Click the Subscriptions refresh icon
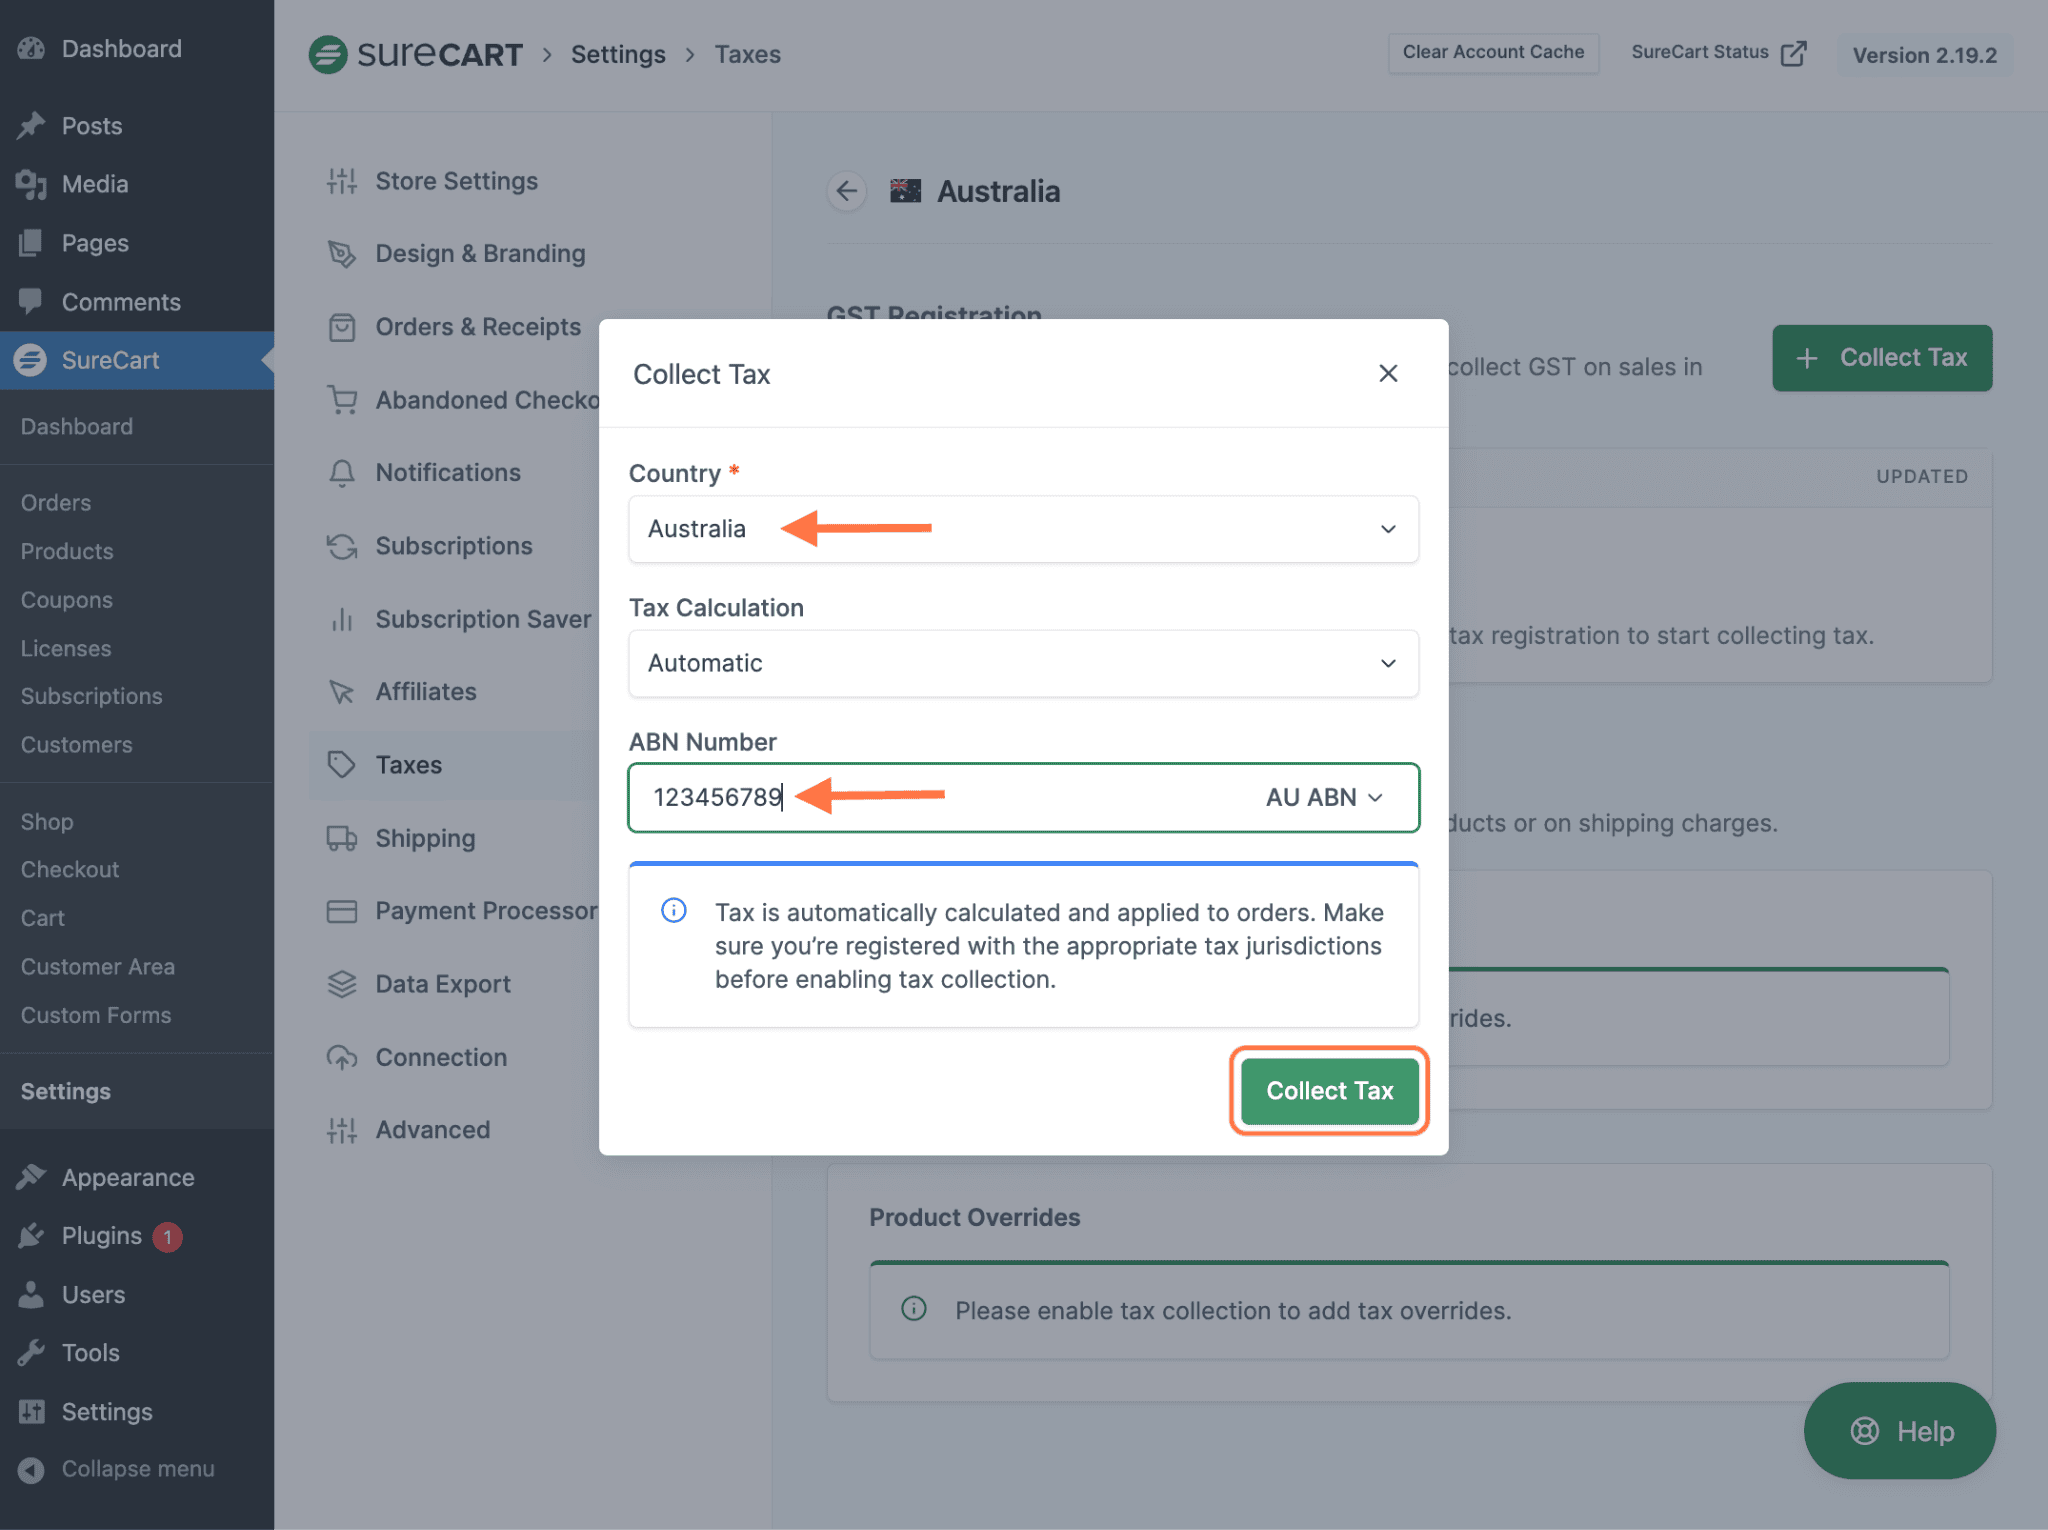 coord(341,546)
